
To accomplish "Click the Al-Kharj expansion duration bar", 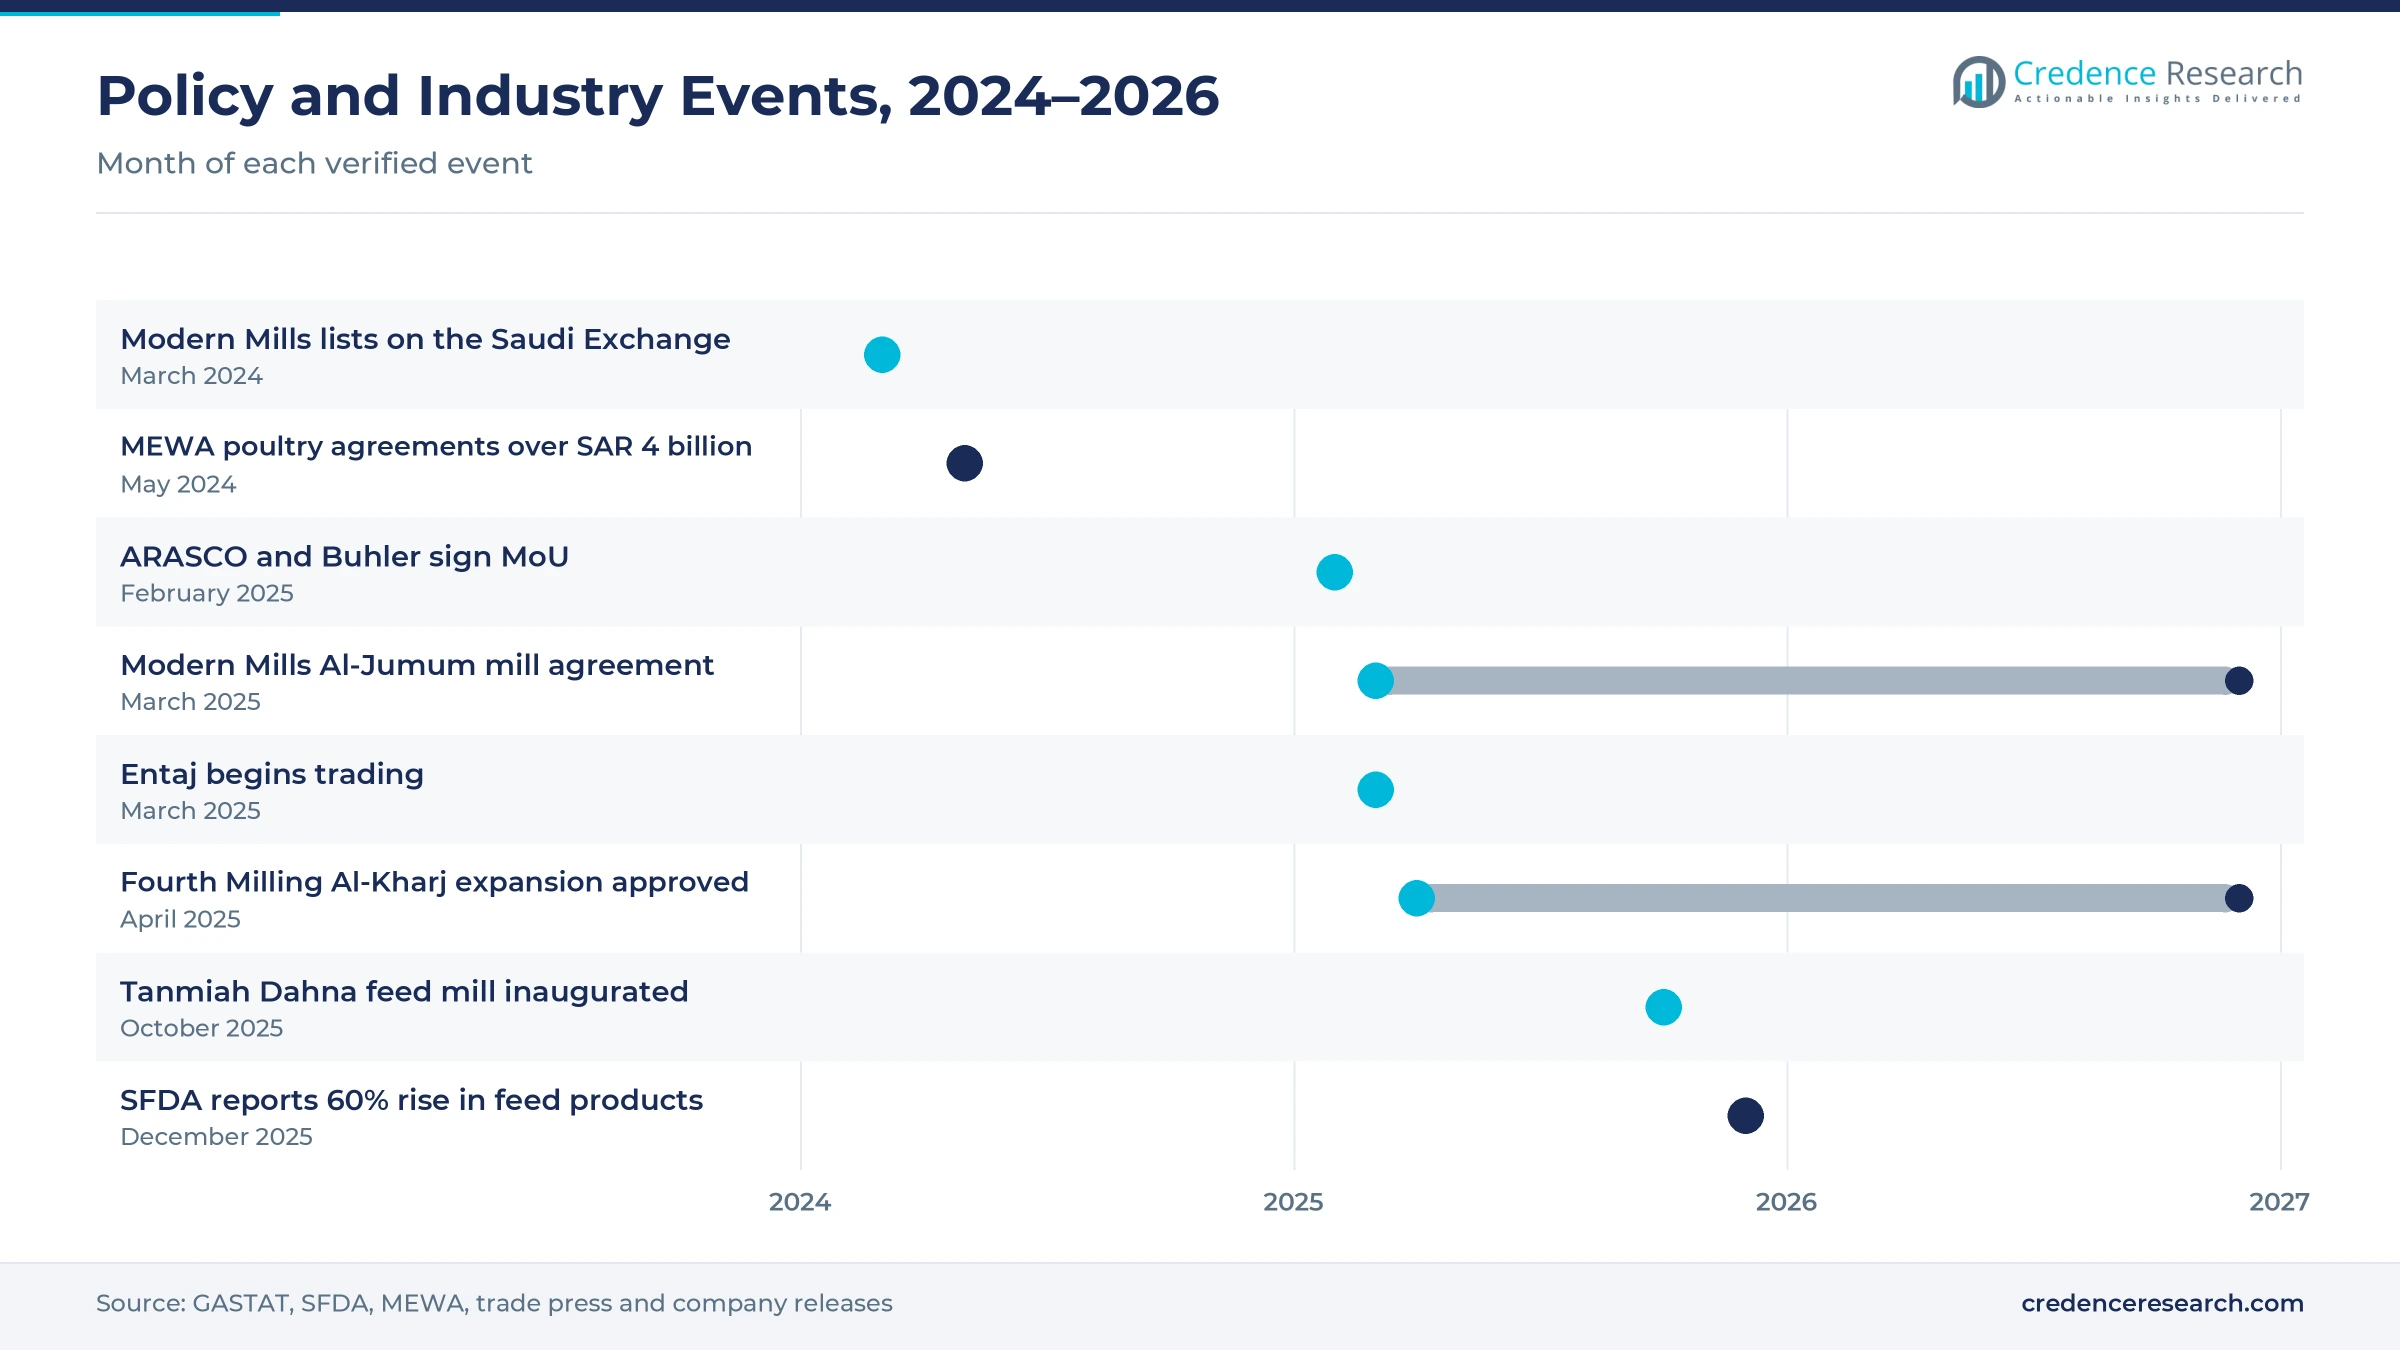I will coord(1828,898).
